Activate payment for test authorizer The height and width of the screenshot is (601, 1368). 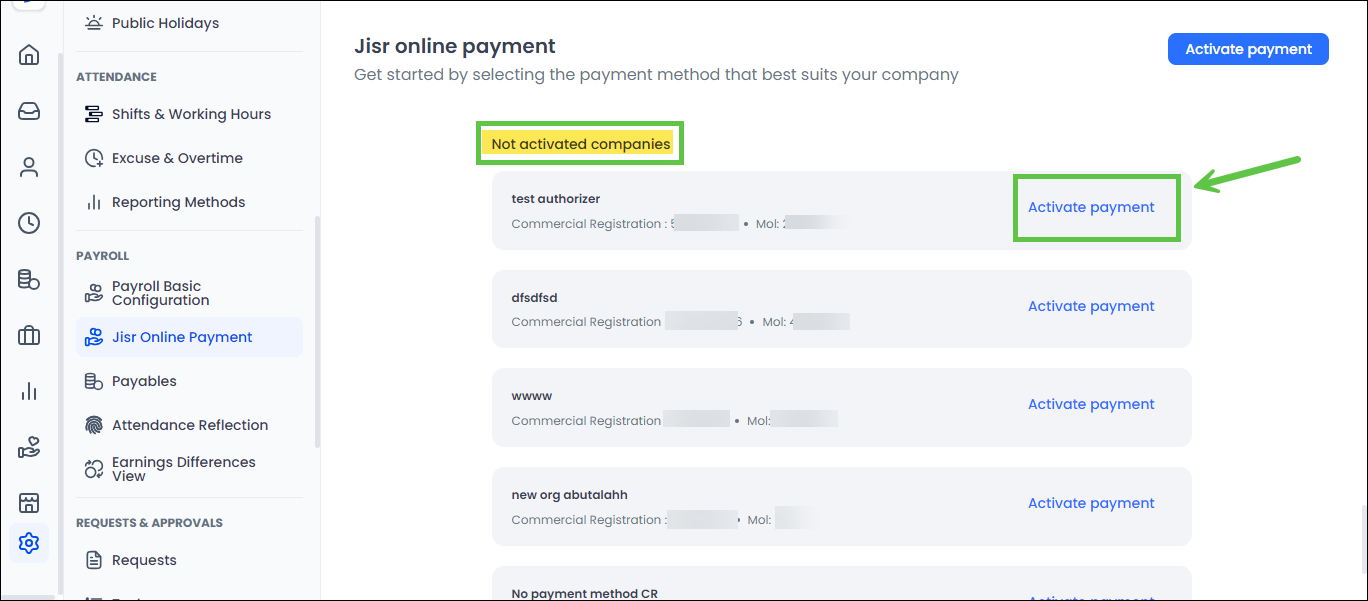(1091, 207)
